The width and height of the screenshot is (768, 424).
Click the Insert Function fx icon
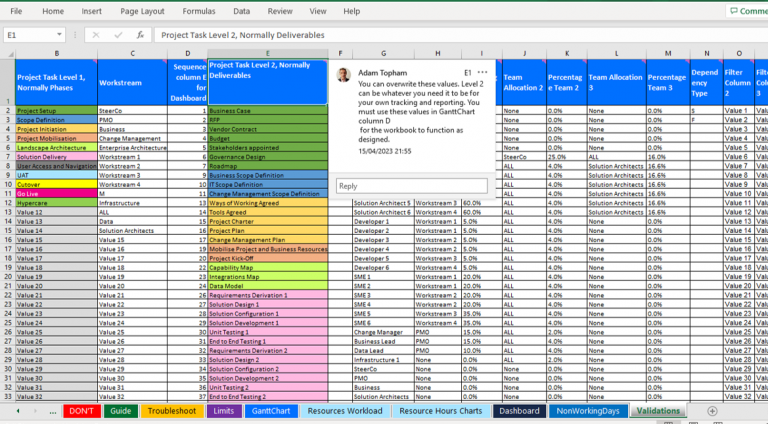(142, 35)
